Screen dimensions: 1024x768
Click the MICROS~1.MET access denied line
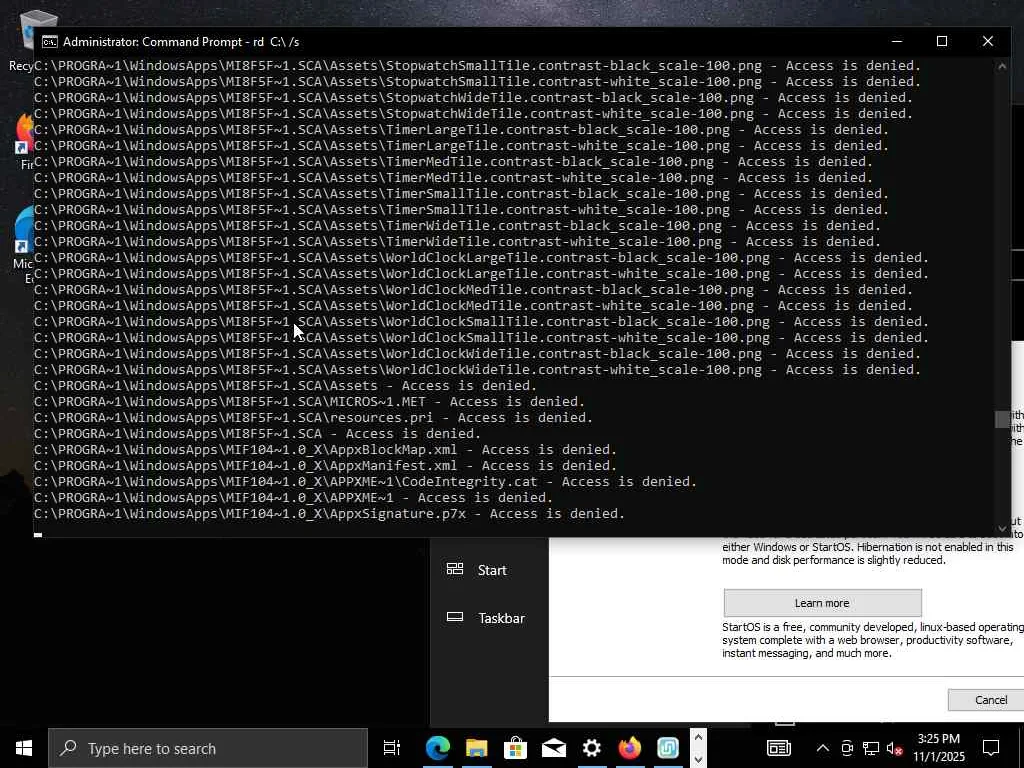(x=310, y=402)
